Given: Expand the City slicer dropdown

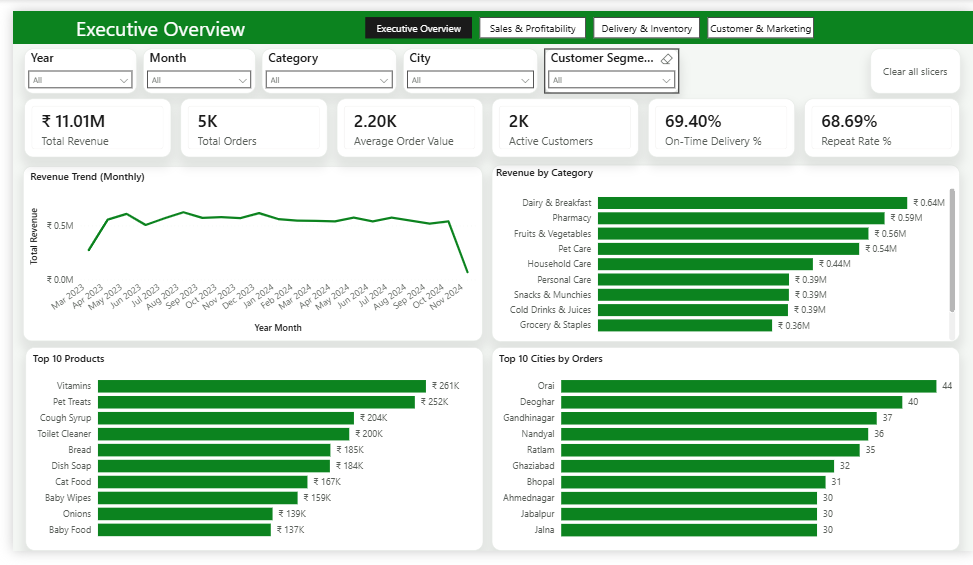Looking at the screenshot, I should click(470, 80).
